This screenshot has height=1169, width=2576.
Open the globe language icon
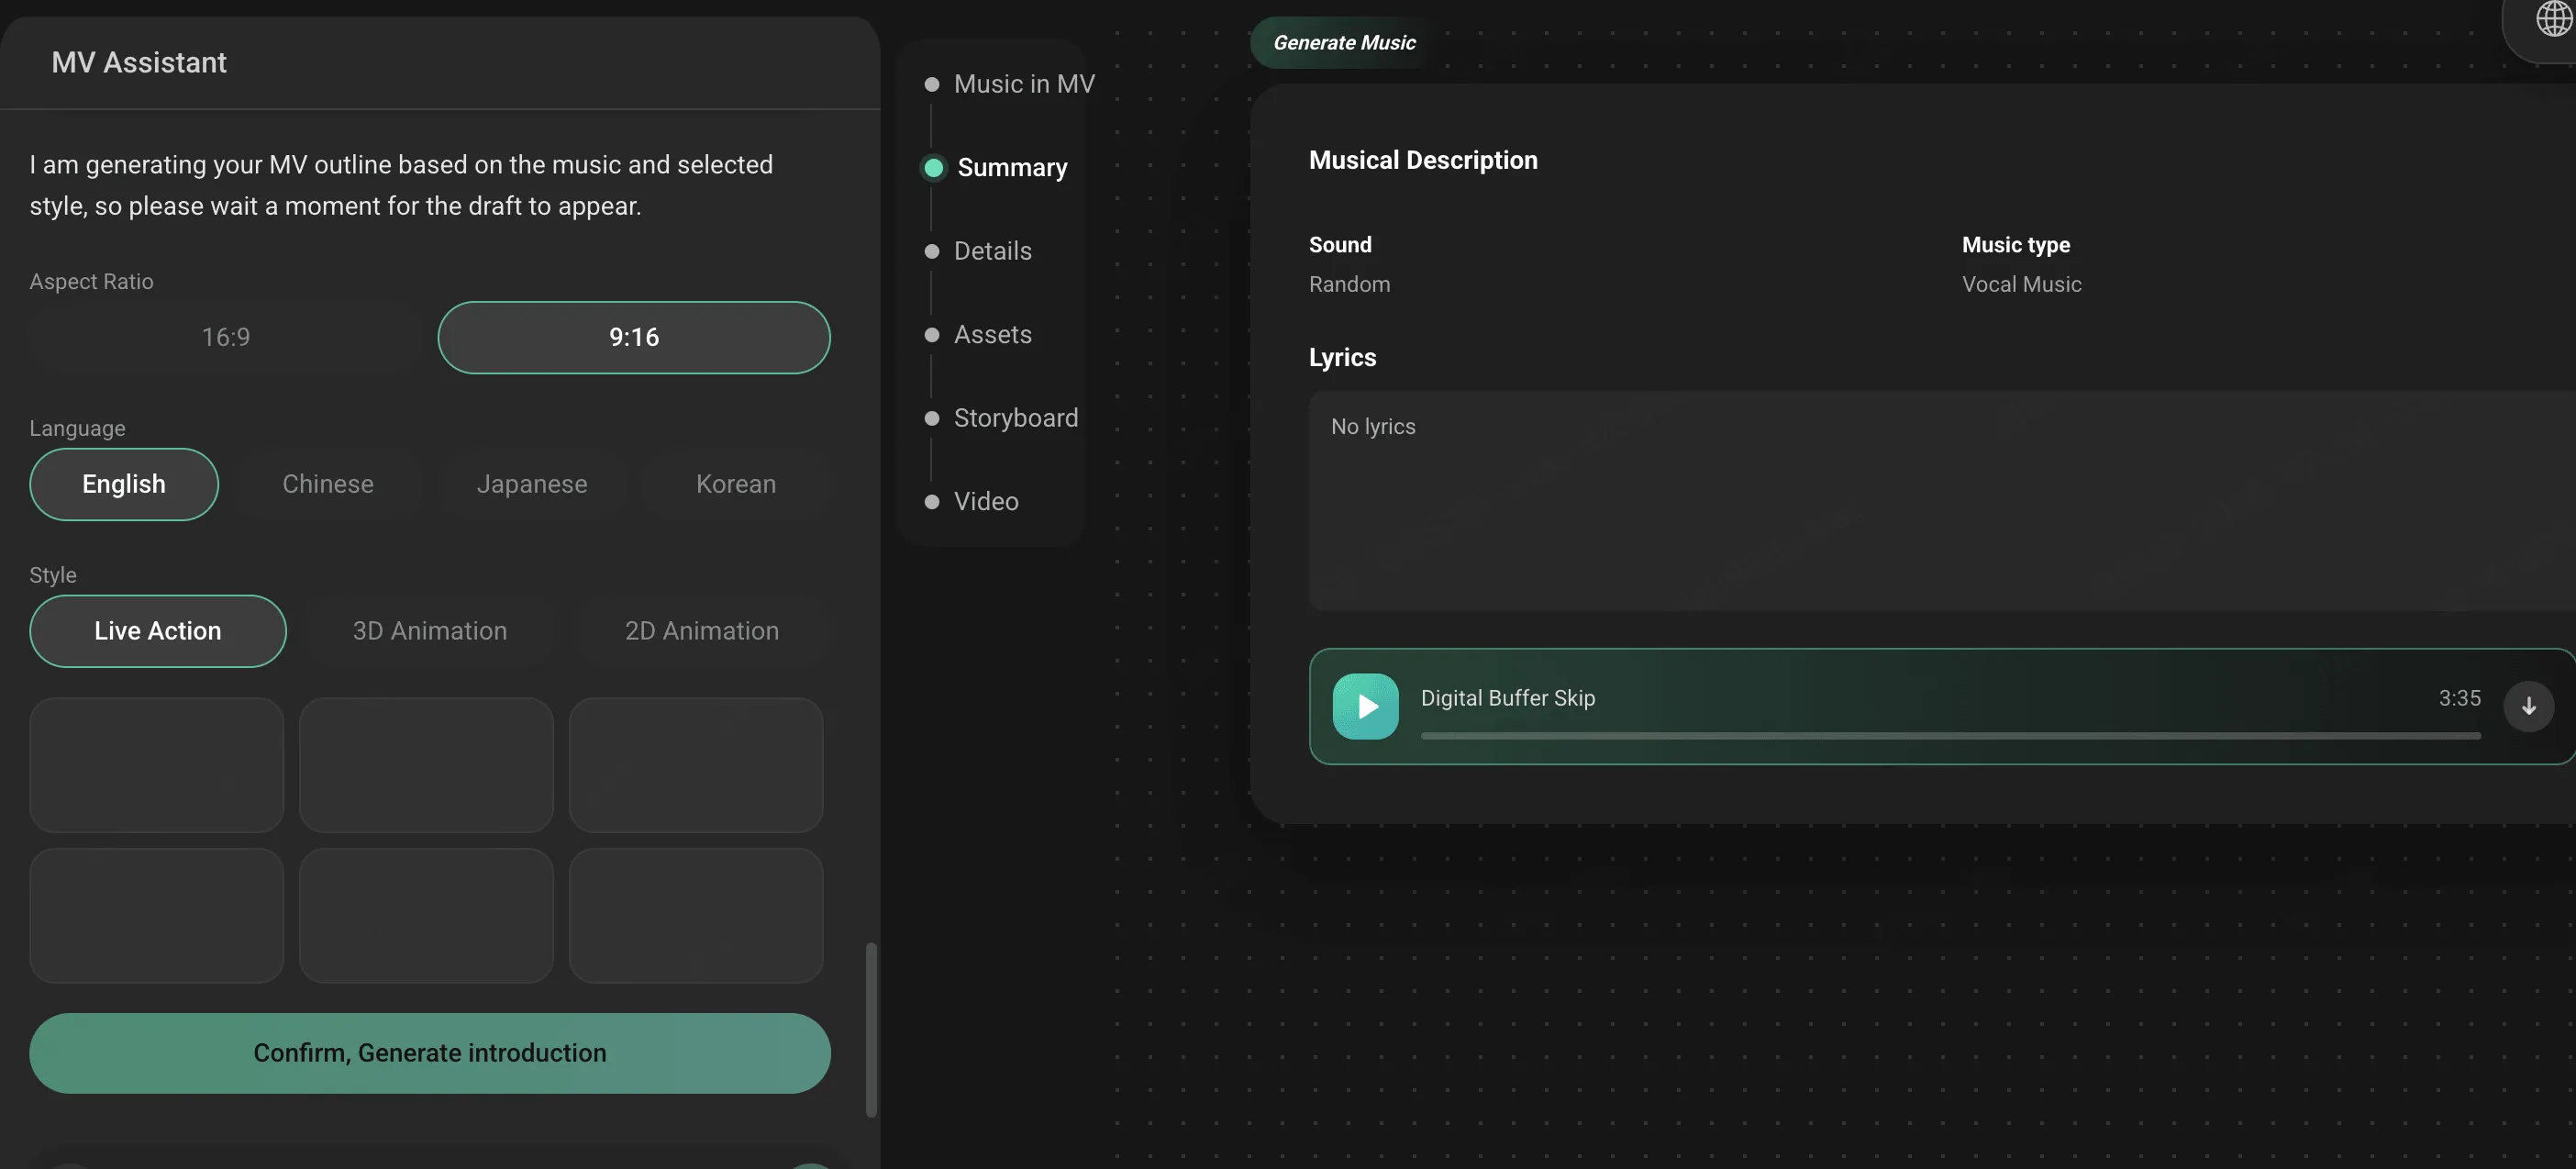[x=2554, y=18]
